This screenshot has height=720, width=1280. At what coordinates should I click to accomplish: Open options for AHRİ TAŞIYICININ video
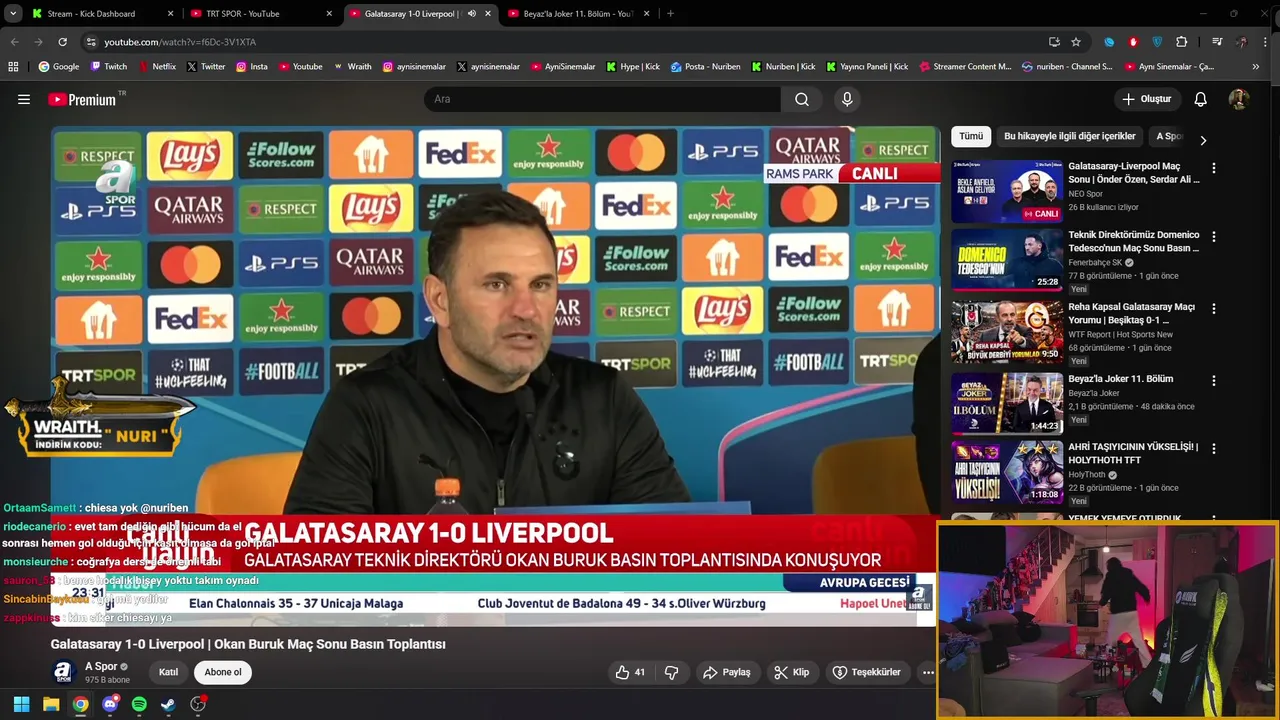coord(1213,449)
